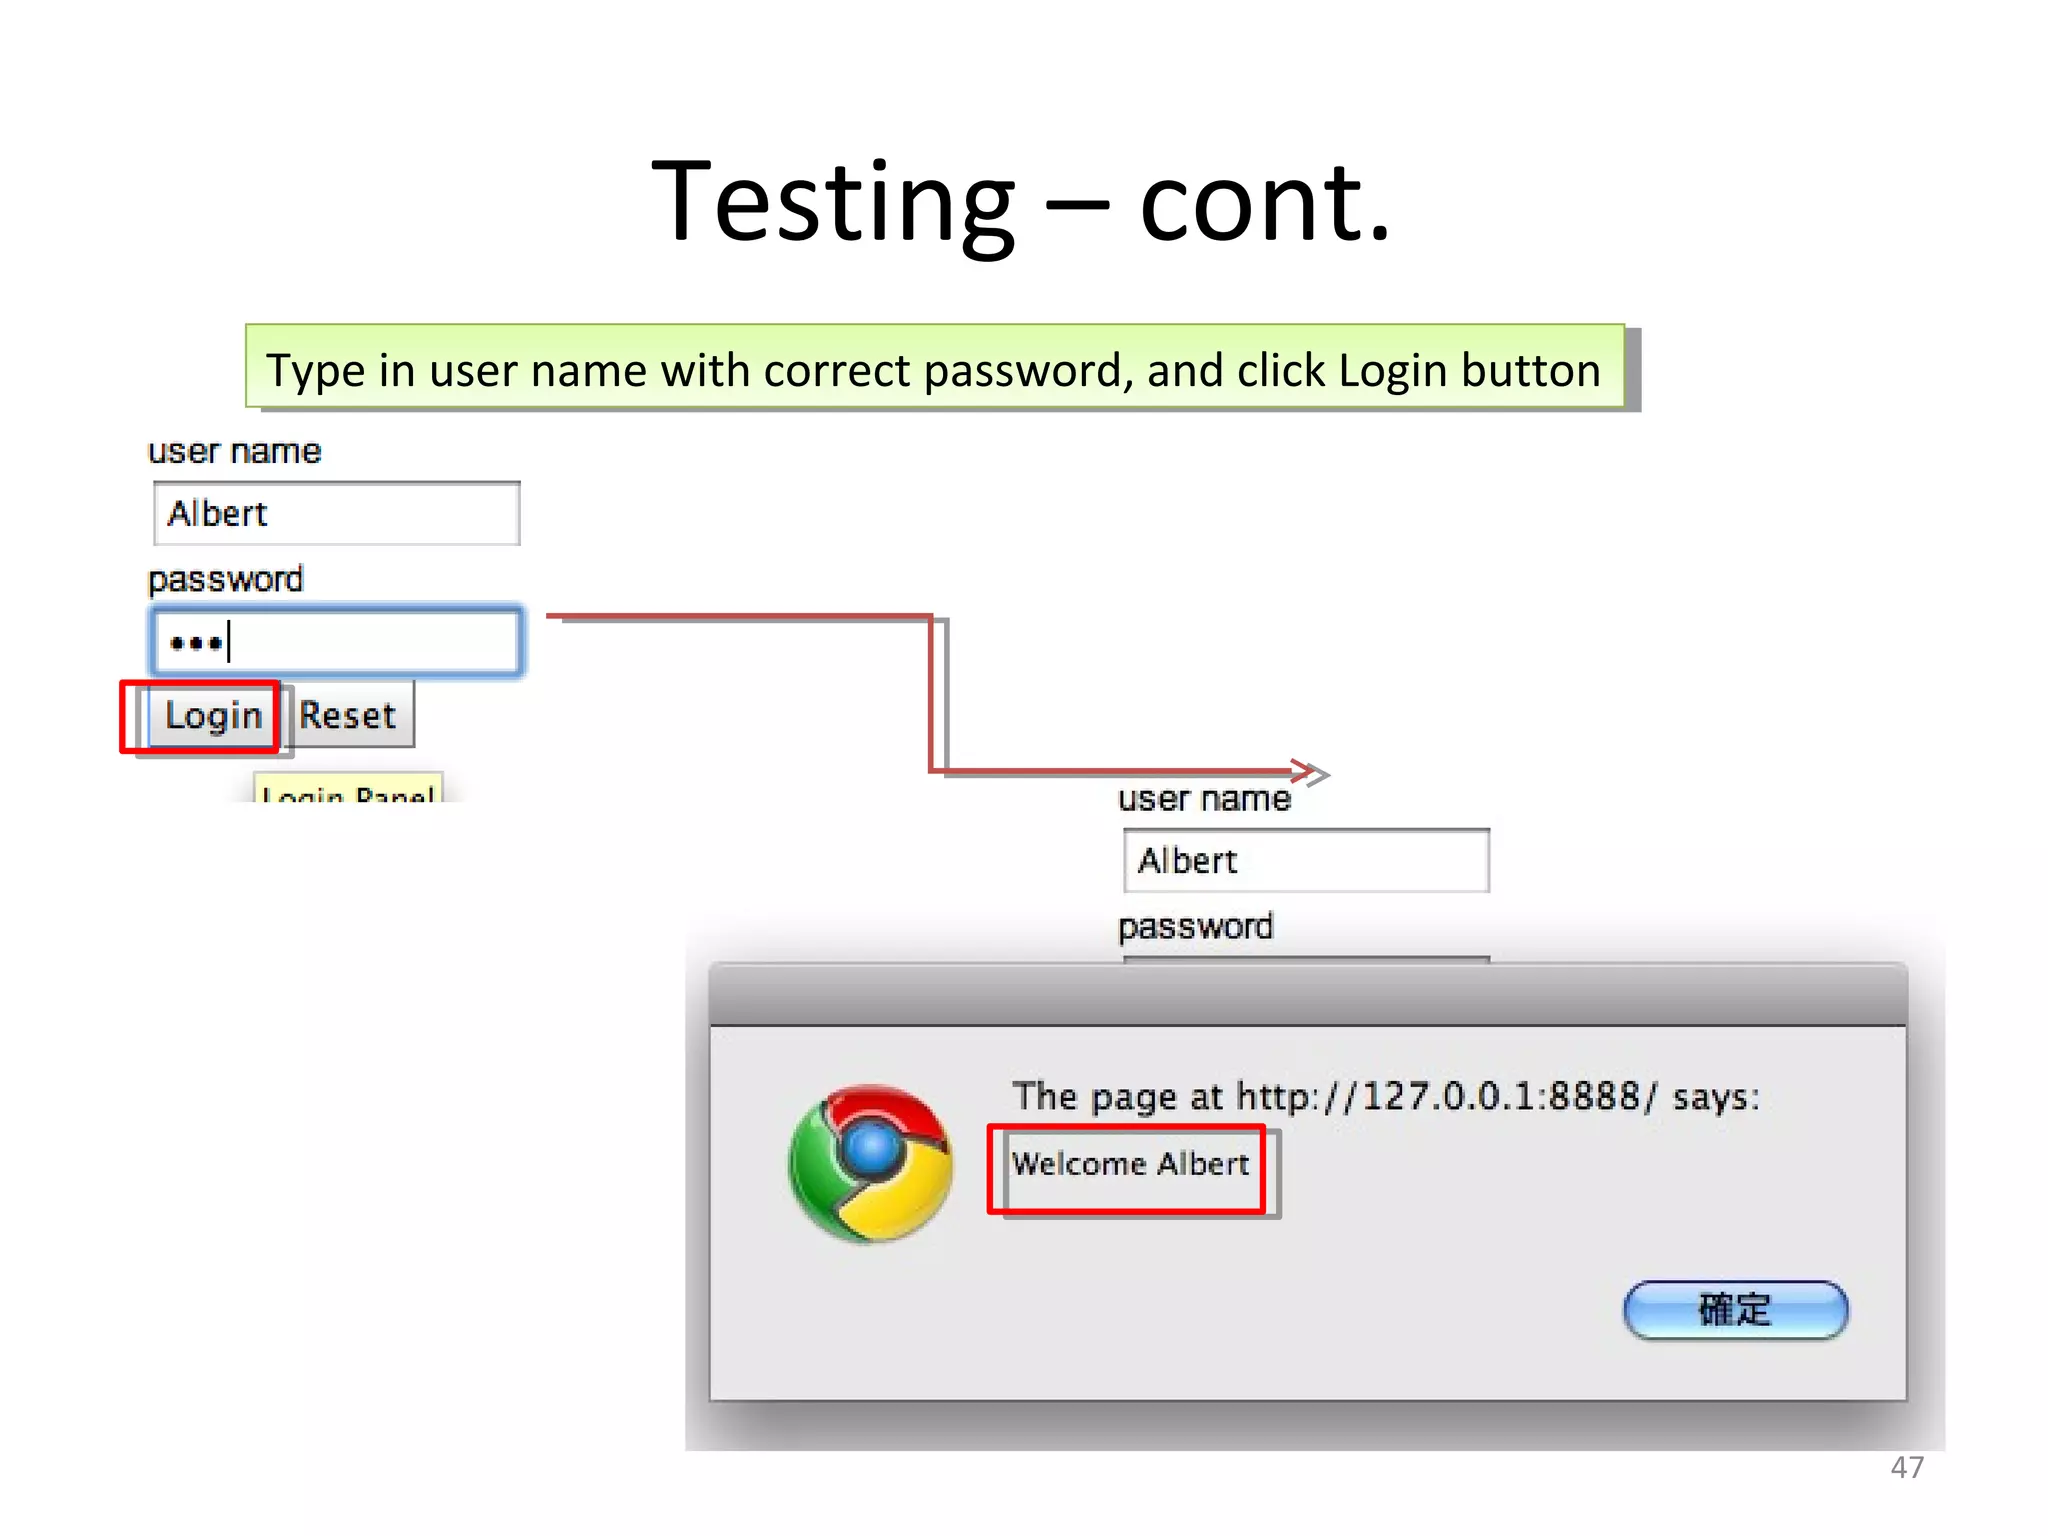The image size is (2048, 1536).
Task: Click the 'password' label above the alert dialog
Action: (x=1195, y=926)
